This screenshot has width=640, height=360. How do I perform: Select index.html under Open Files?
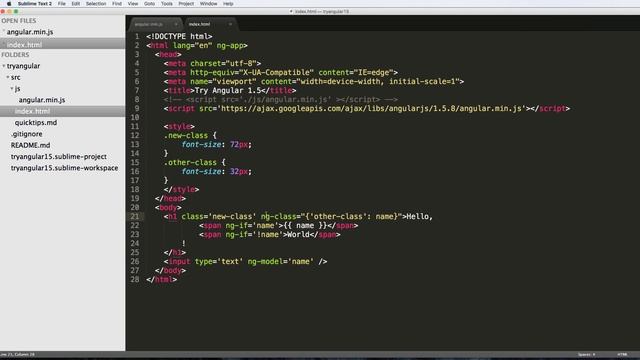[x=24, y=44]
